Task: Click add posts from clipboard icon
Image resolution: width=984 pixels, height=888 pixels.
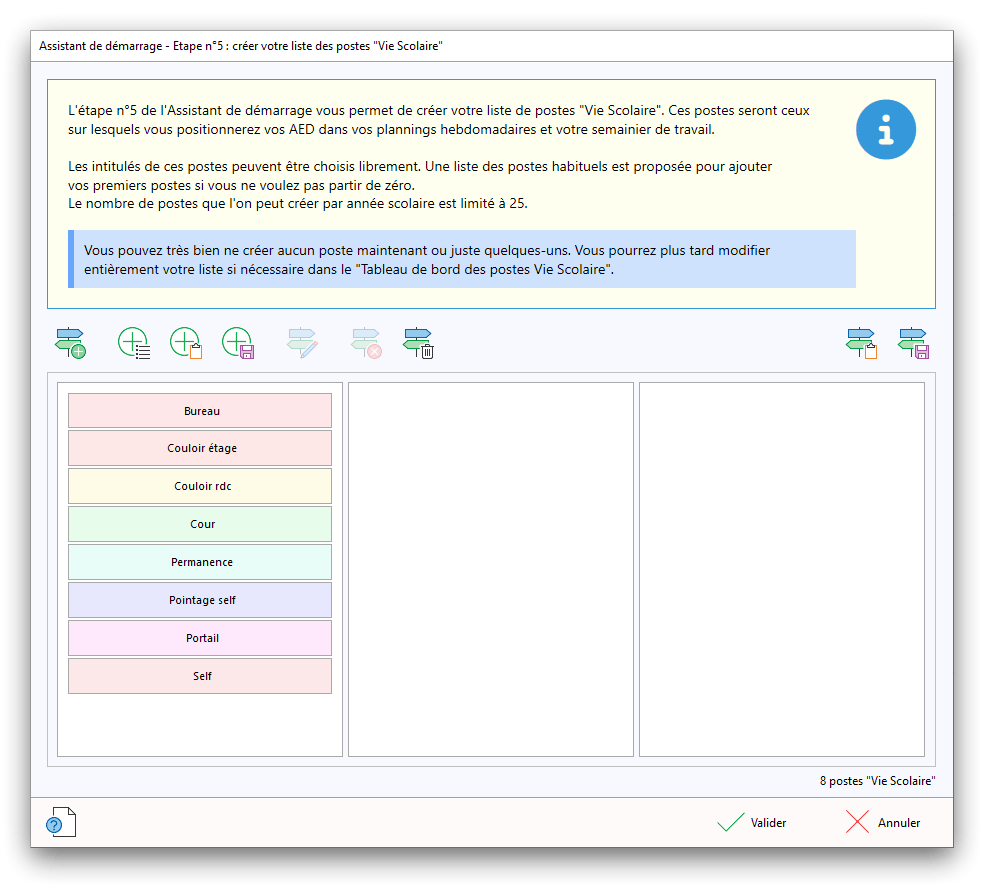Action: 186,343
